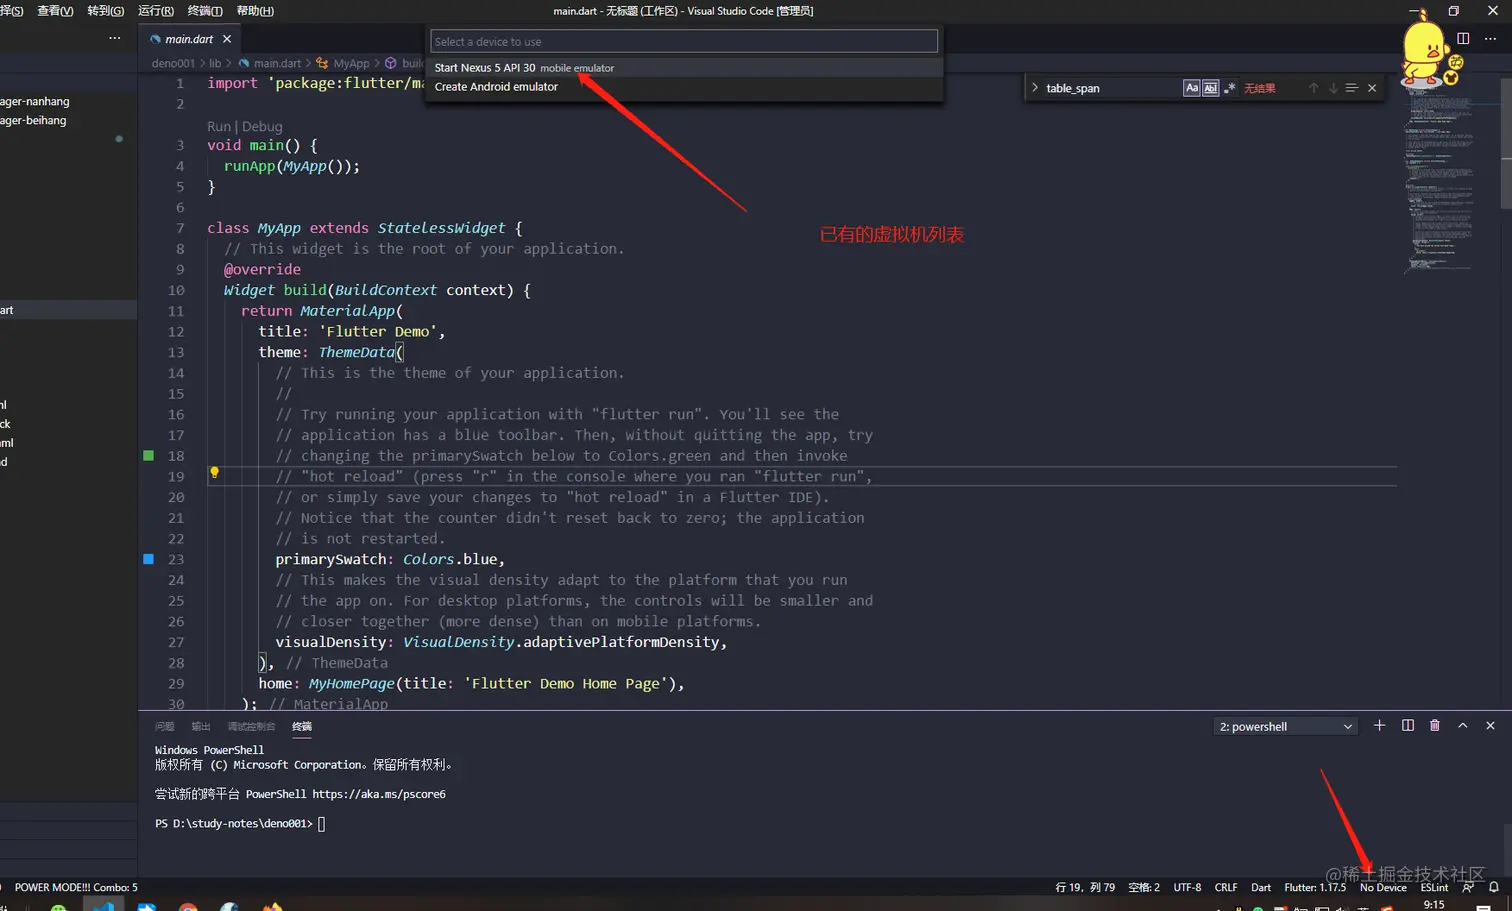Click the find input containing table_span
The image size is (1512, 911).
click(1111, 88)
